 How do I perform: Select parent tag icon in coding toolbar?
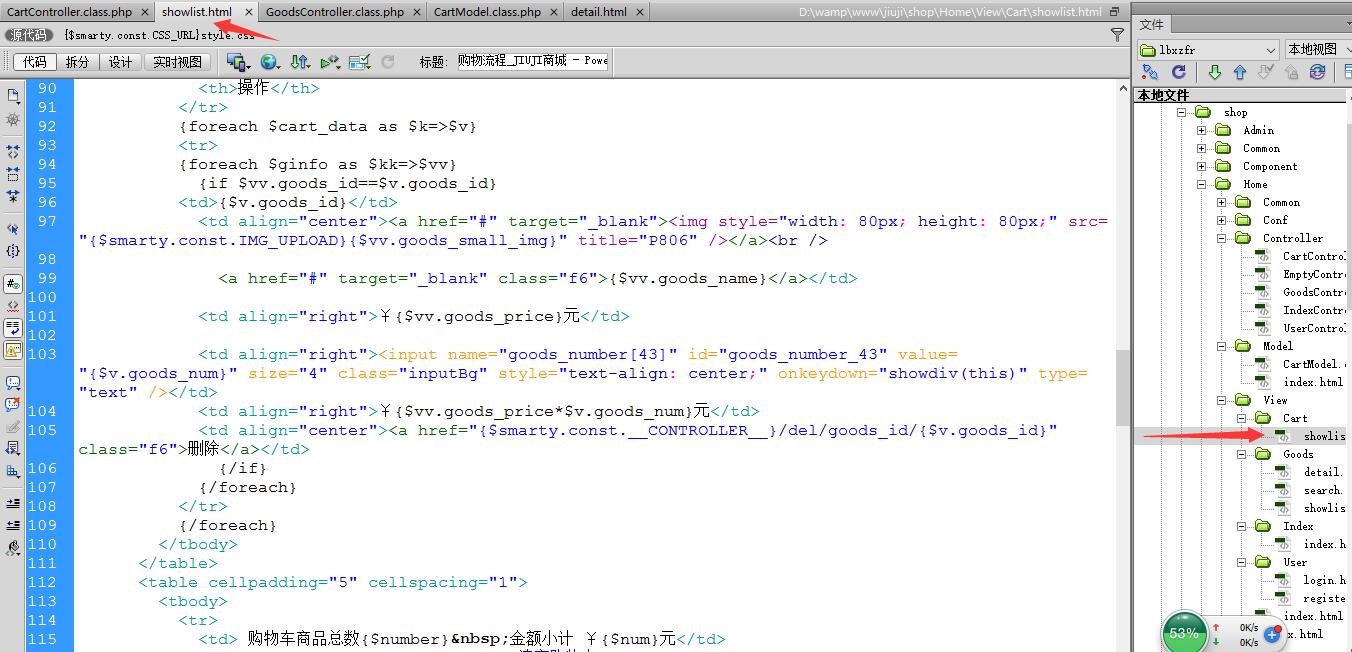[x=13, y=229]
